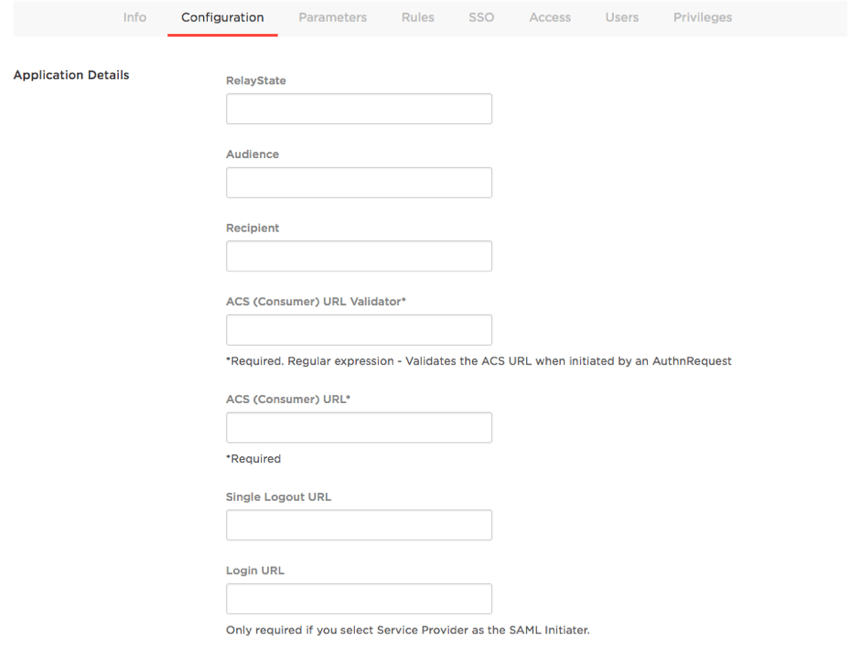Click the Single Logout URL label
The width and height of the screenshot is (850, 650).
pos(278,497)
